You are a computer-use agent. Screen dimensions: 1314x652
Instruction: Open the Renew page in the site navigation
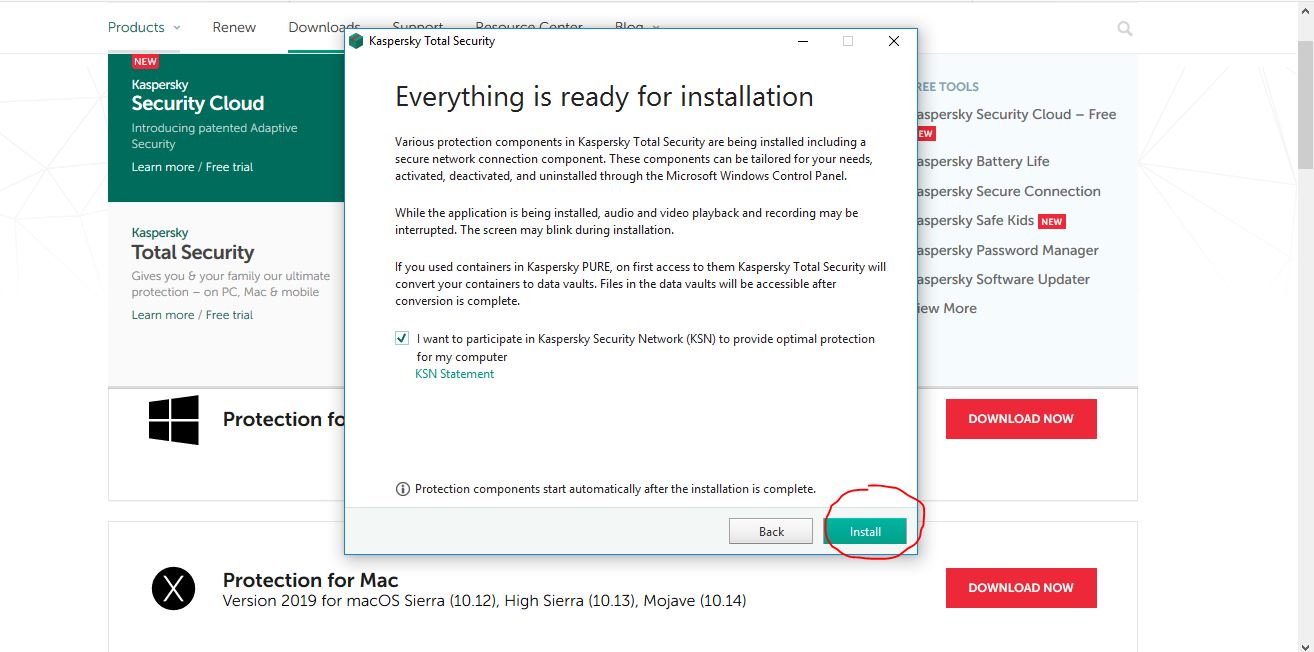pyautogui.click(x=234, y=27)
